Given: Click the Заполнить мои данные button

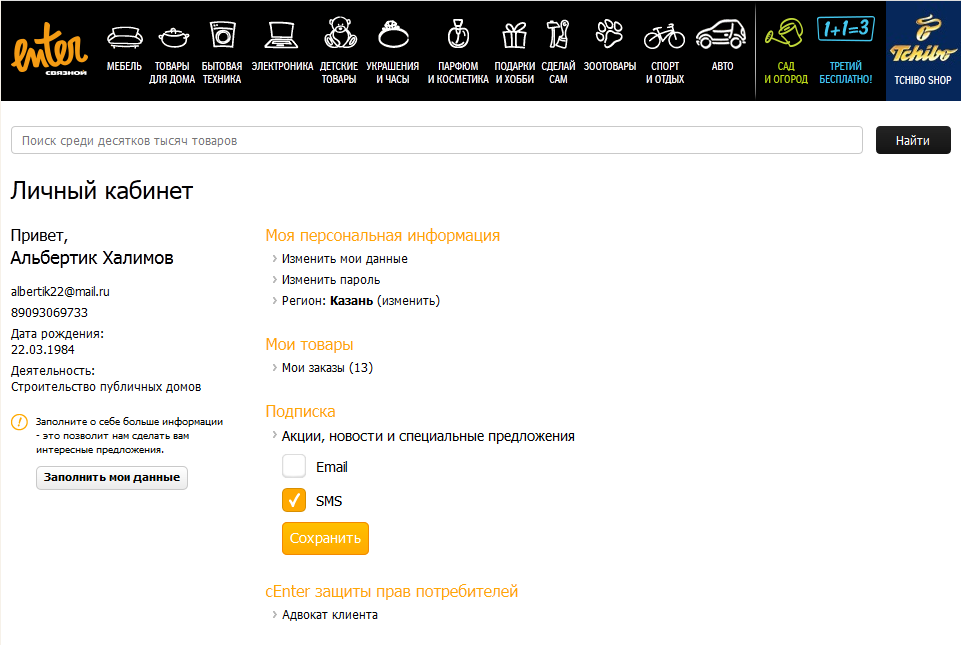Looking at the screenshot, I should tap(112, 478).
